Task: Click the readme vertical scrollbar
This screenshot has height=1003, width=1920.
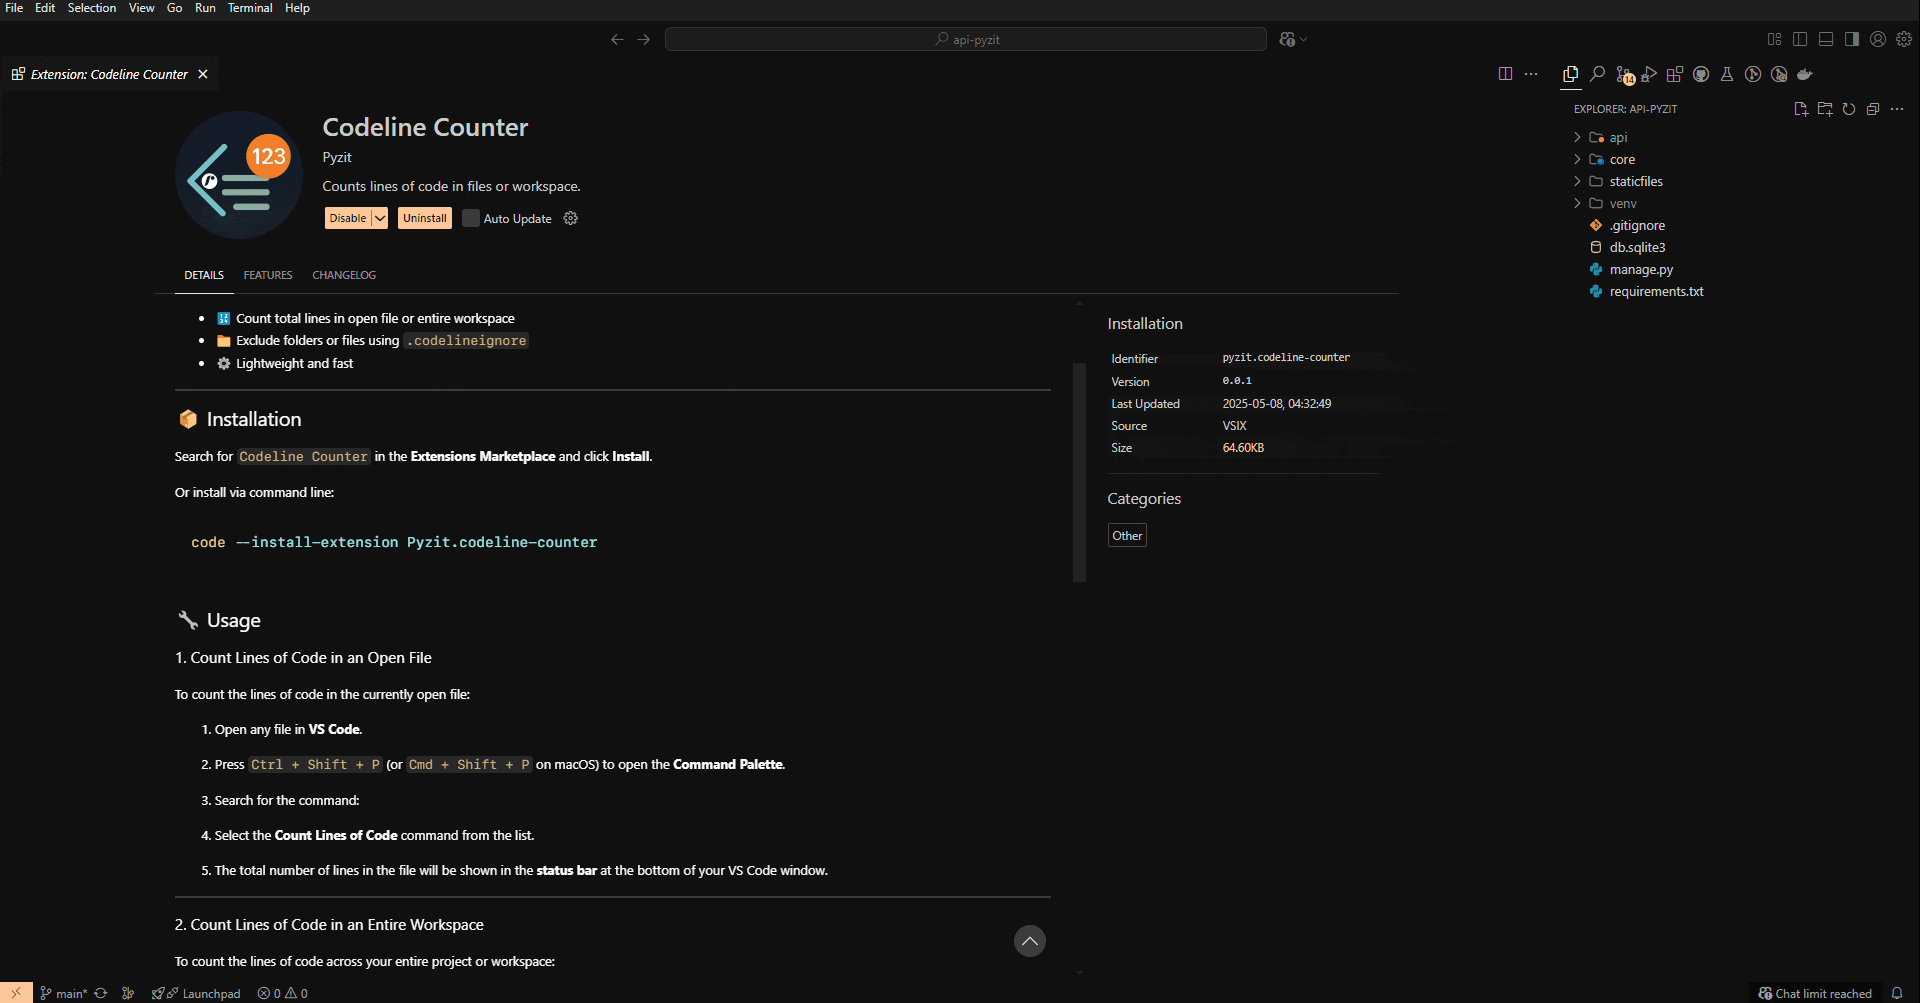Action: coord(1079,470)
